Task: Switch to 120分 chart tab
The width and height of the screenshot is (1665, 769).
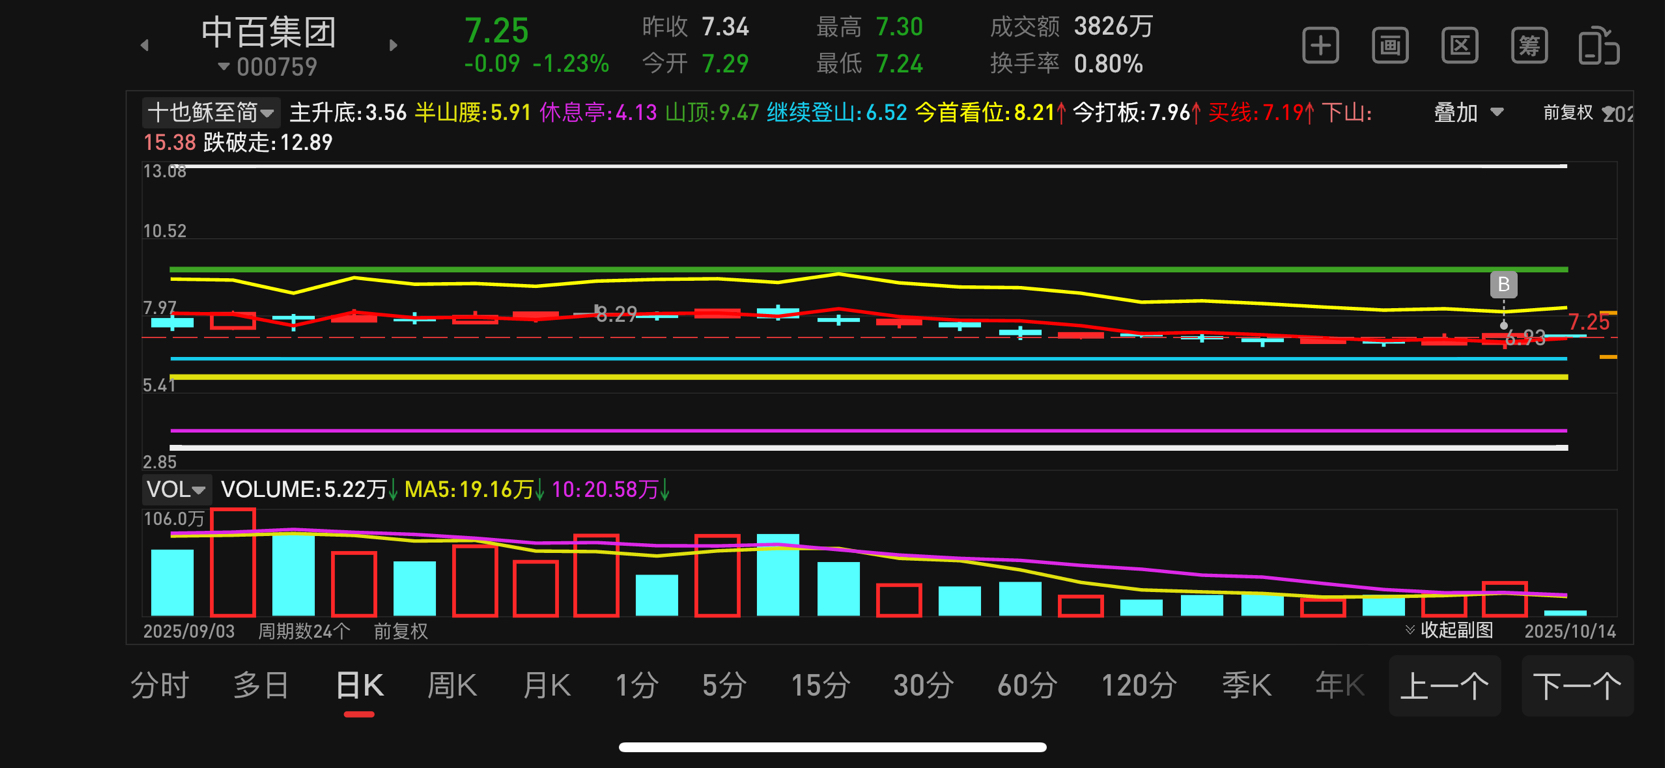Action: pos(1139,686)
